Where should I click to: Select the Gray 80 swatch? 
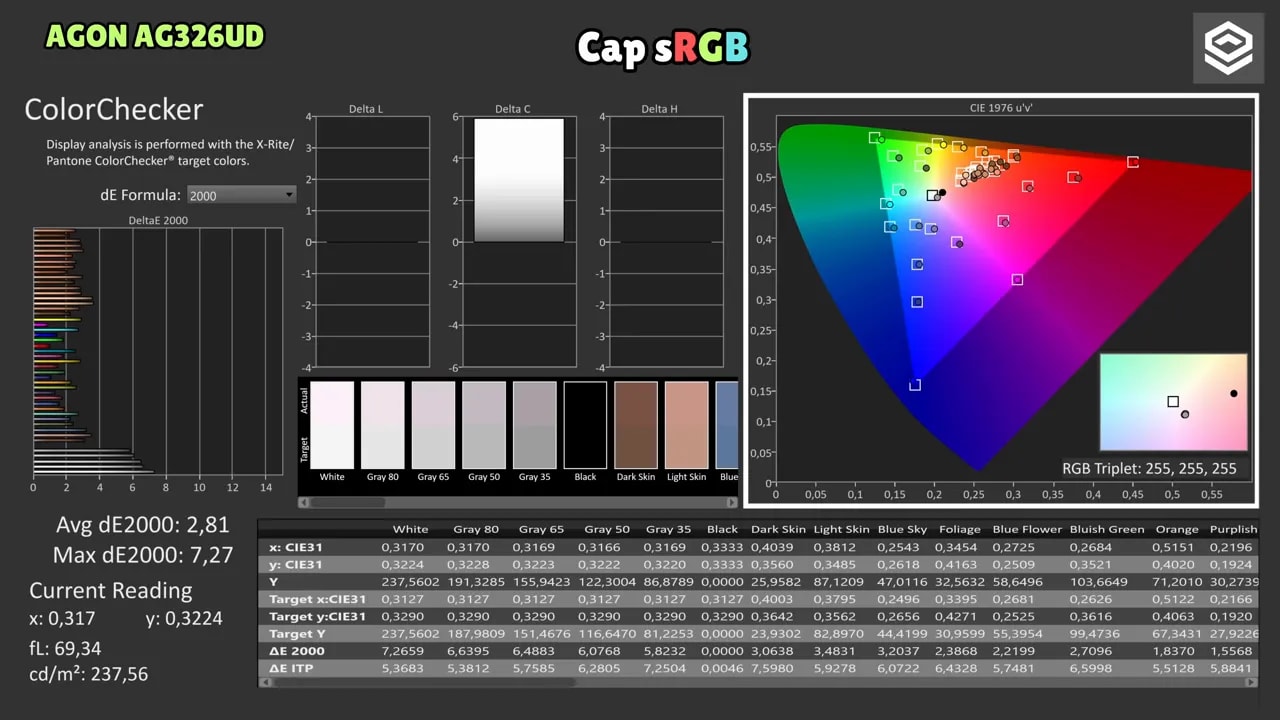tap(383, 425)
